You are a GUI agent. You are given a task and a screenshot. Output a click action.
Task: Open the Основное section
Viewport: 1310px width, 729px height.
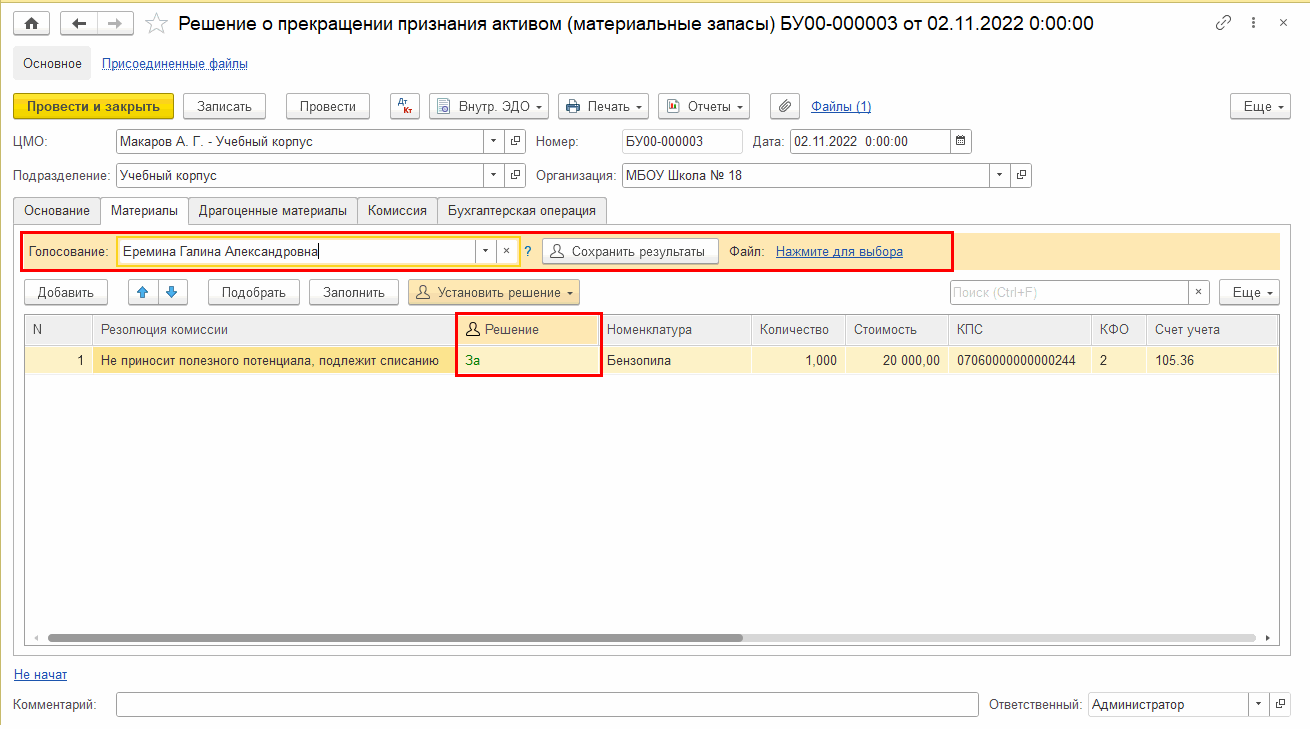tap(52, 63)
